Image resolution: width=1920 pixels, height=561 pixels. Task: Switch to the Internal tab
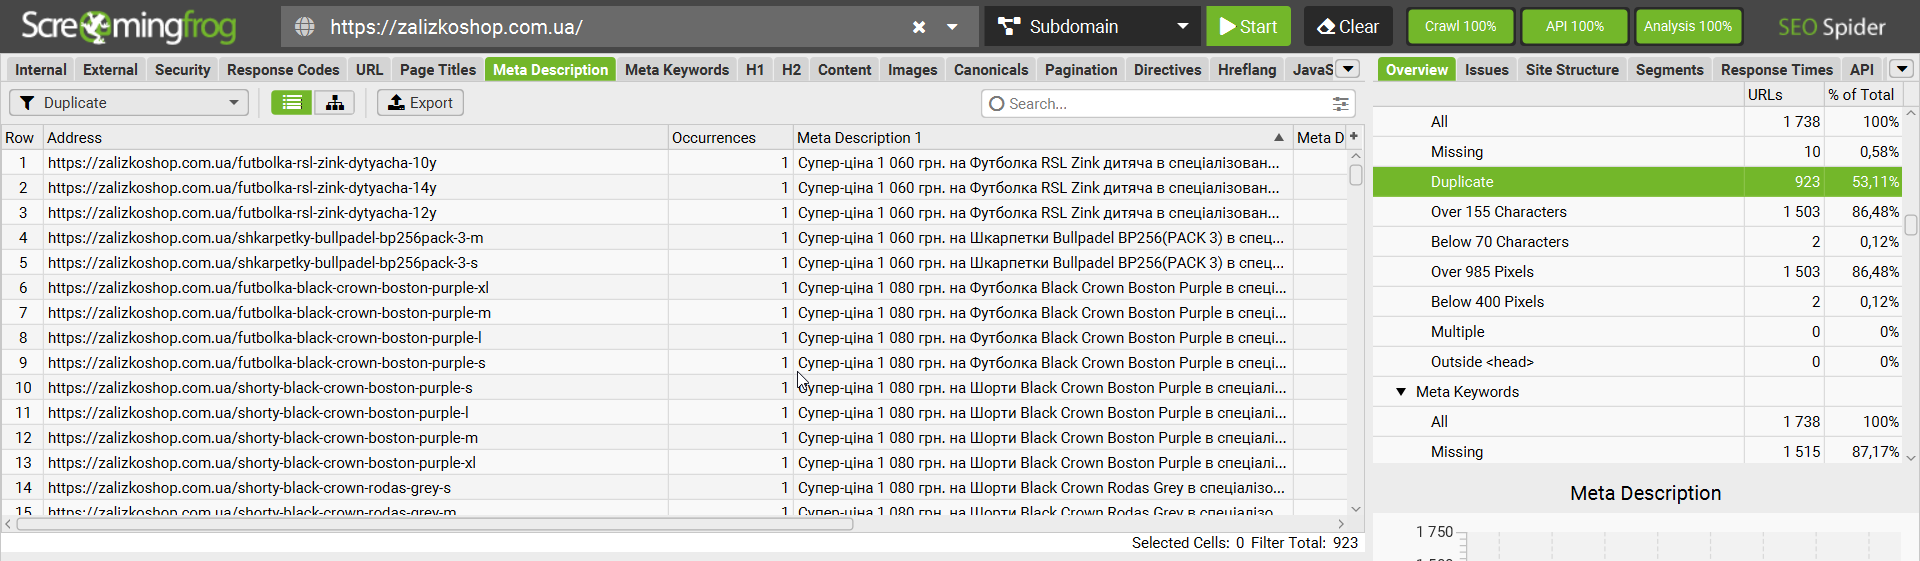[x=41, y=70]
